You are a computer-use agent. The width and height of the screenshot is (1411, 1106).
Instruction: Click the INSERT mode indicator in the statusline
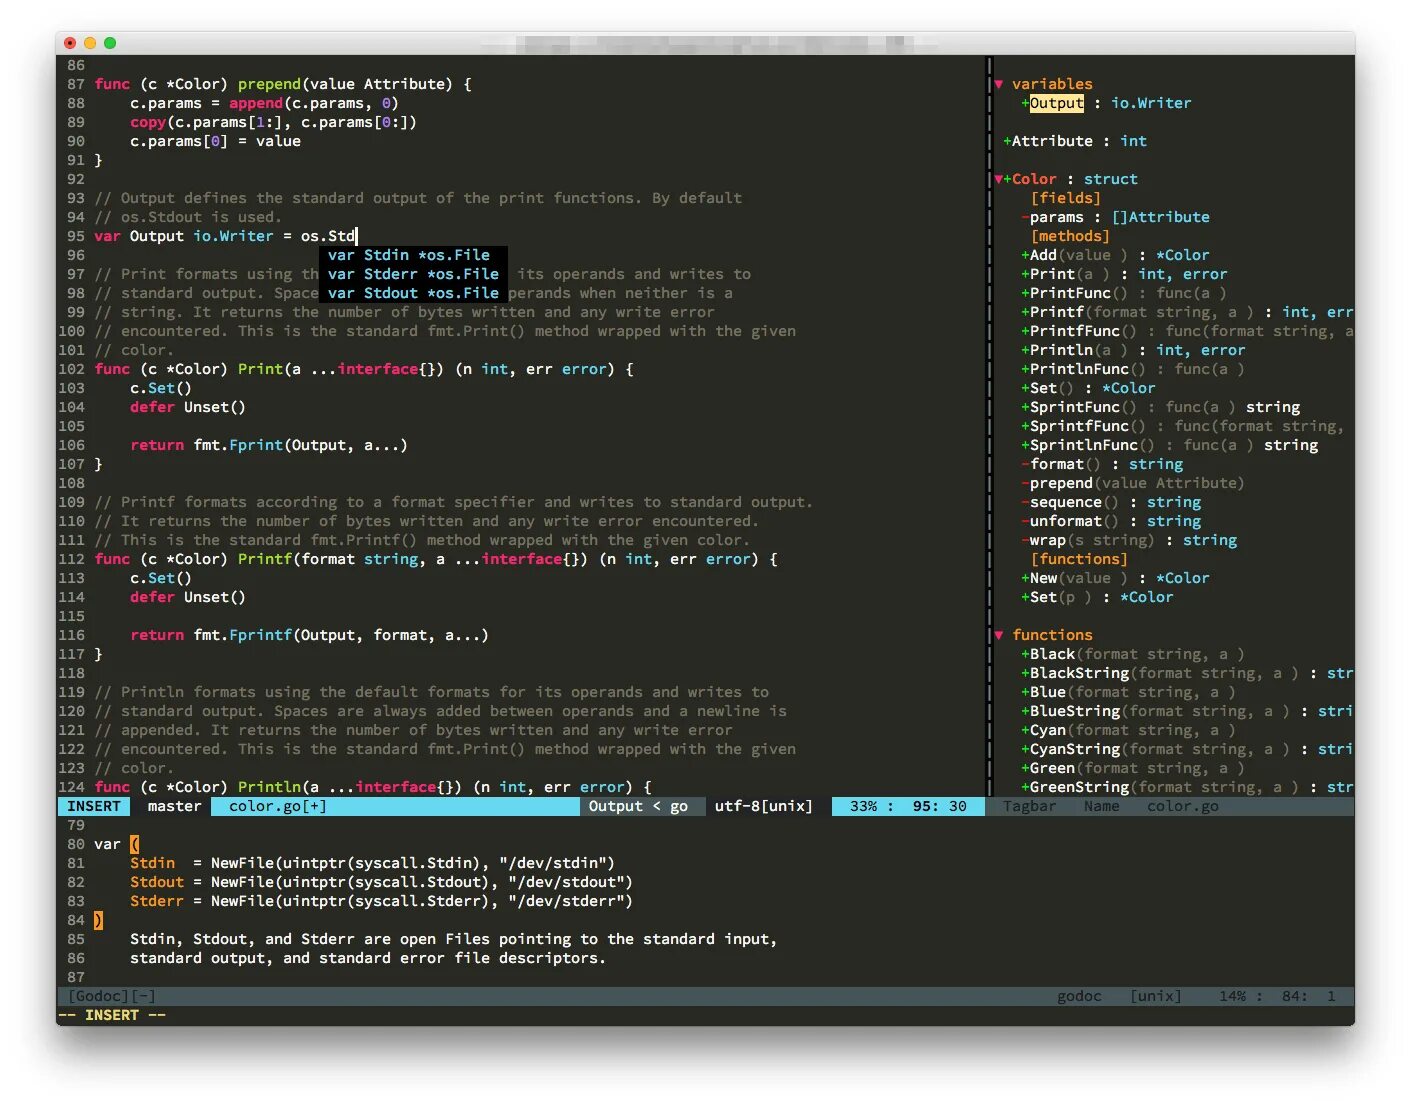click(94, 806)
